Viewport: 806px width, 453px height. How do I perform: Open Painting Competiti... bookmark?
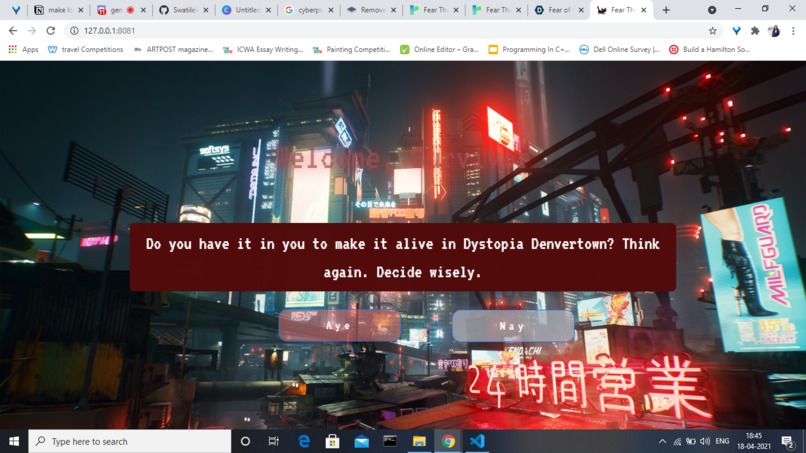pyautogui.click(x=352, y=49)
